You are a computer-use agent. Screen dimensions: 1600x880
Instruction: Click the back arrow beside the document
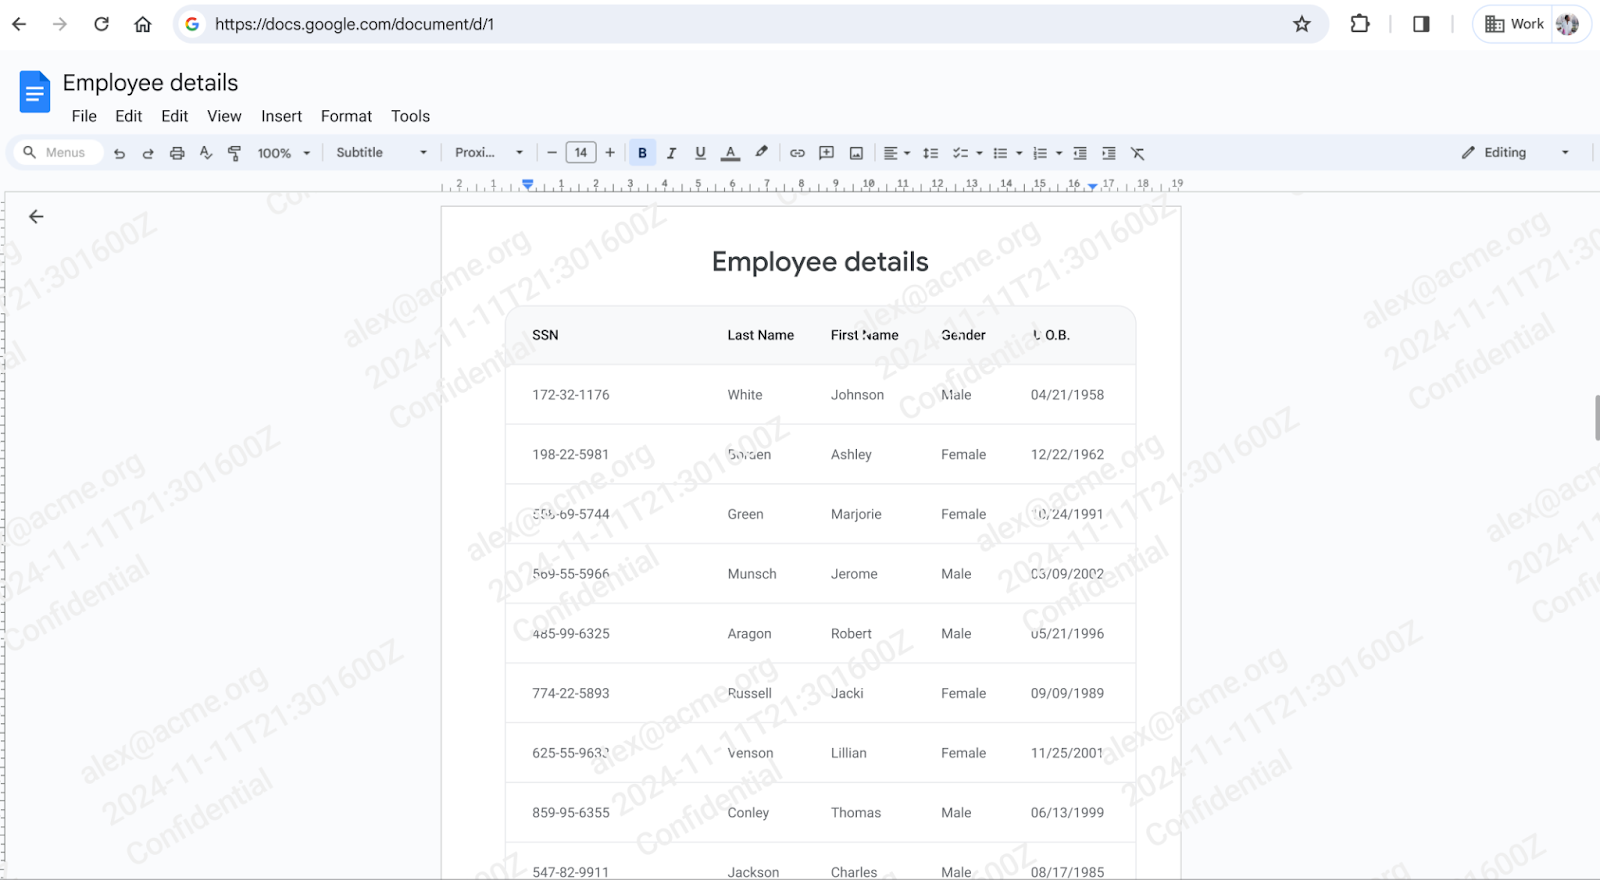pos(36,217)
